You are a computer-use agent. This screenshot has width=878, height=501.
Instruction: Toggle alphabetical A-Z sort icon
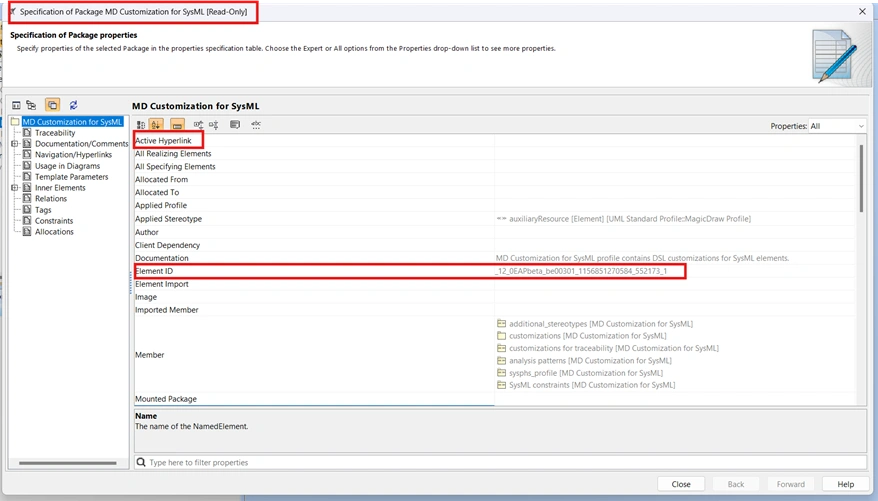pyautogui.click(x=156, y=124)
